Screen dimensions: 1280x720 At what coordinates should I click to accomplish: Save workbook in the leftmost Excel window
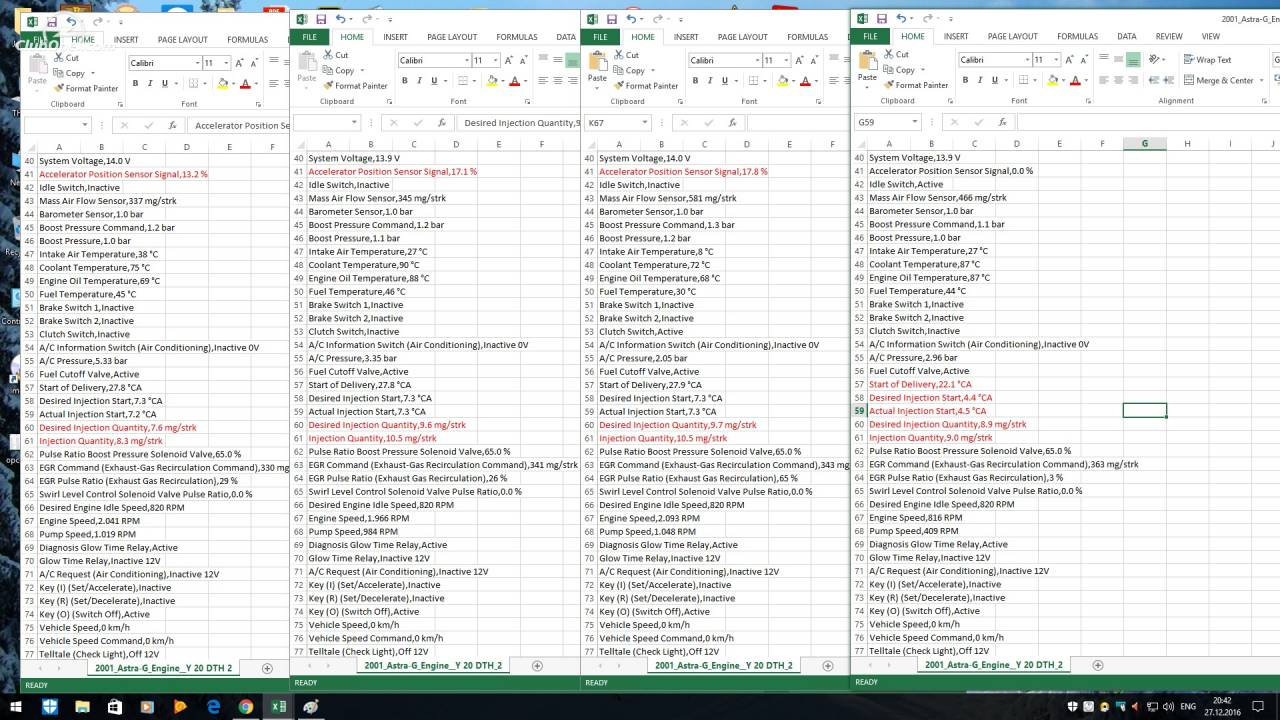(51, 21)
